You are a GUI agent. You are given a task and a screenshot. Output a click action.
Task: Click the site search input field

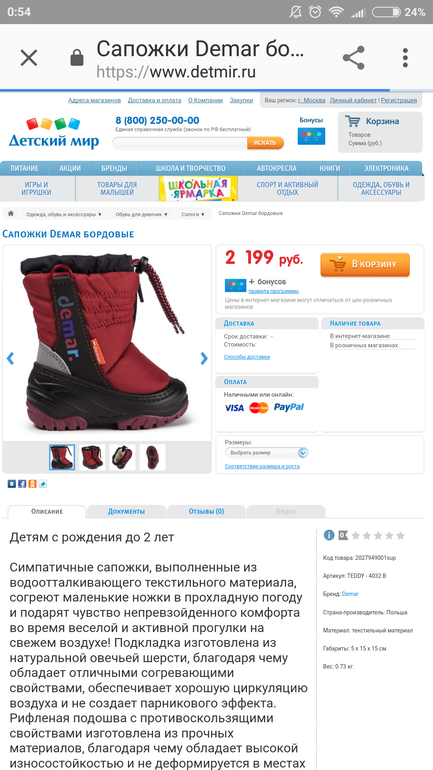point(180,143)
